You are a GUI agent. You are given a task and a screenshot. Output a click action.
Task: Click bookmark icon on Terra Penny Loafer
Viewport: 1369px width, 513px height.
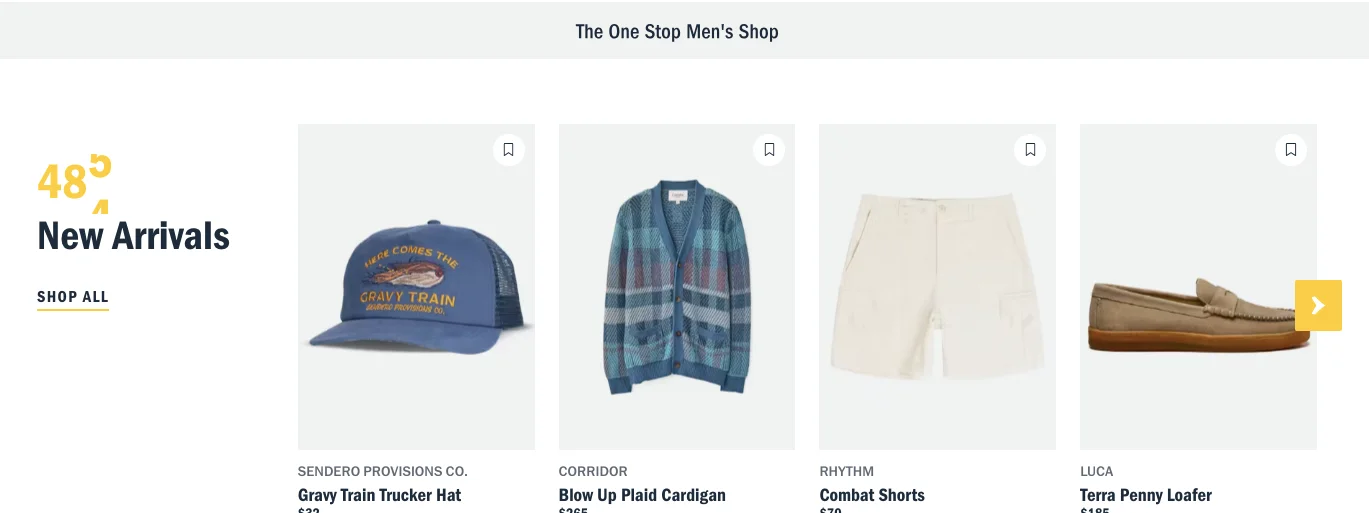coord(1291,150)
